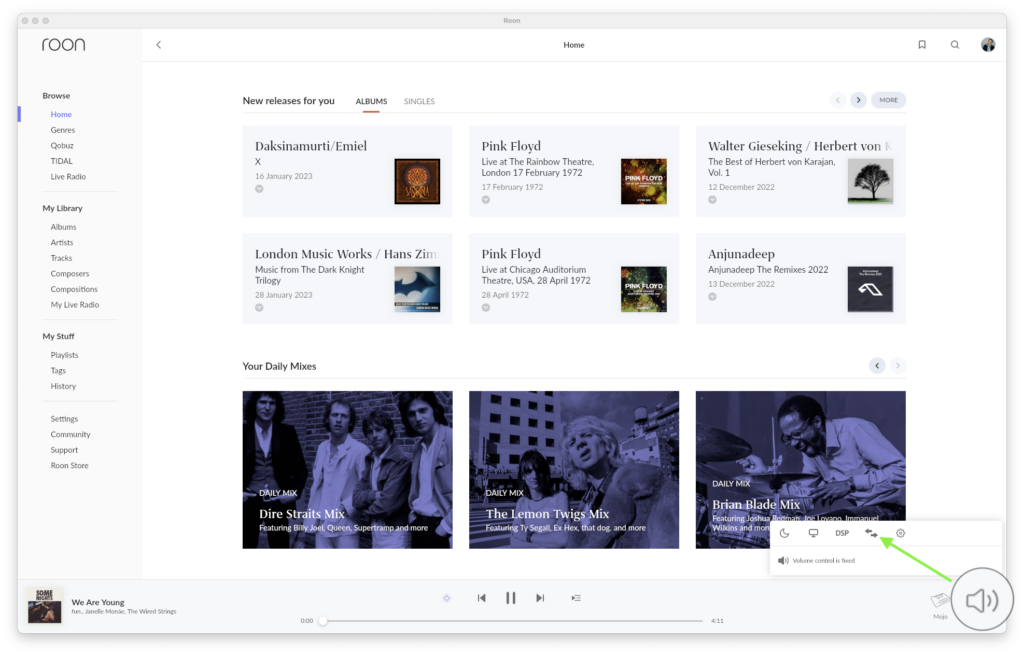This screenshot has width=1024, height=655.
Task: Open the circle icon under 12 December 2022
Action: point(712,200)
